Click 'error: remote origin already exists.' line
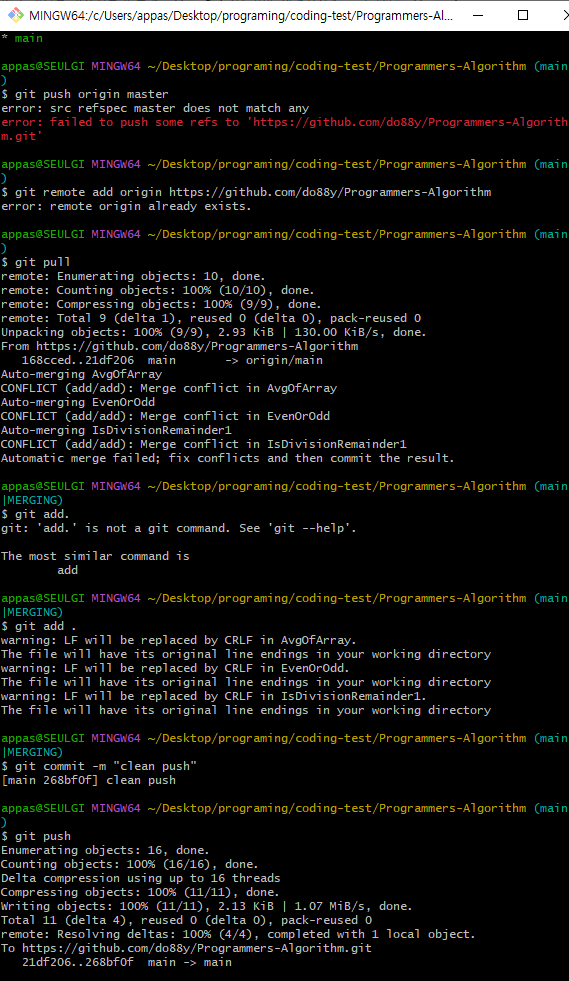The image size is (569, 981). point(126,206)
